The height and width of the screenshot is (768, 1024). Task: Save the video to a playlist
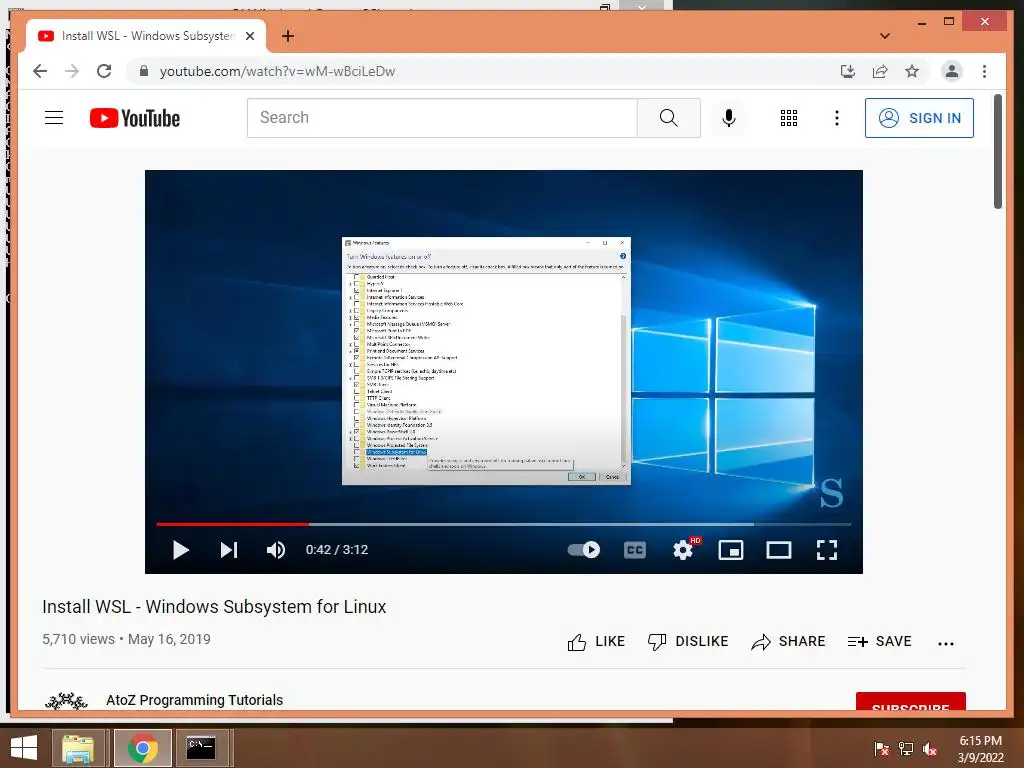tap(880, 642)
